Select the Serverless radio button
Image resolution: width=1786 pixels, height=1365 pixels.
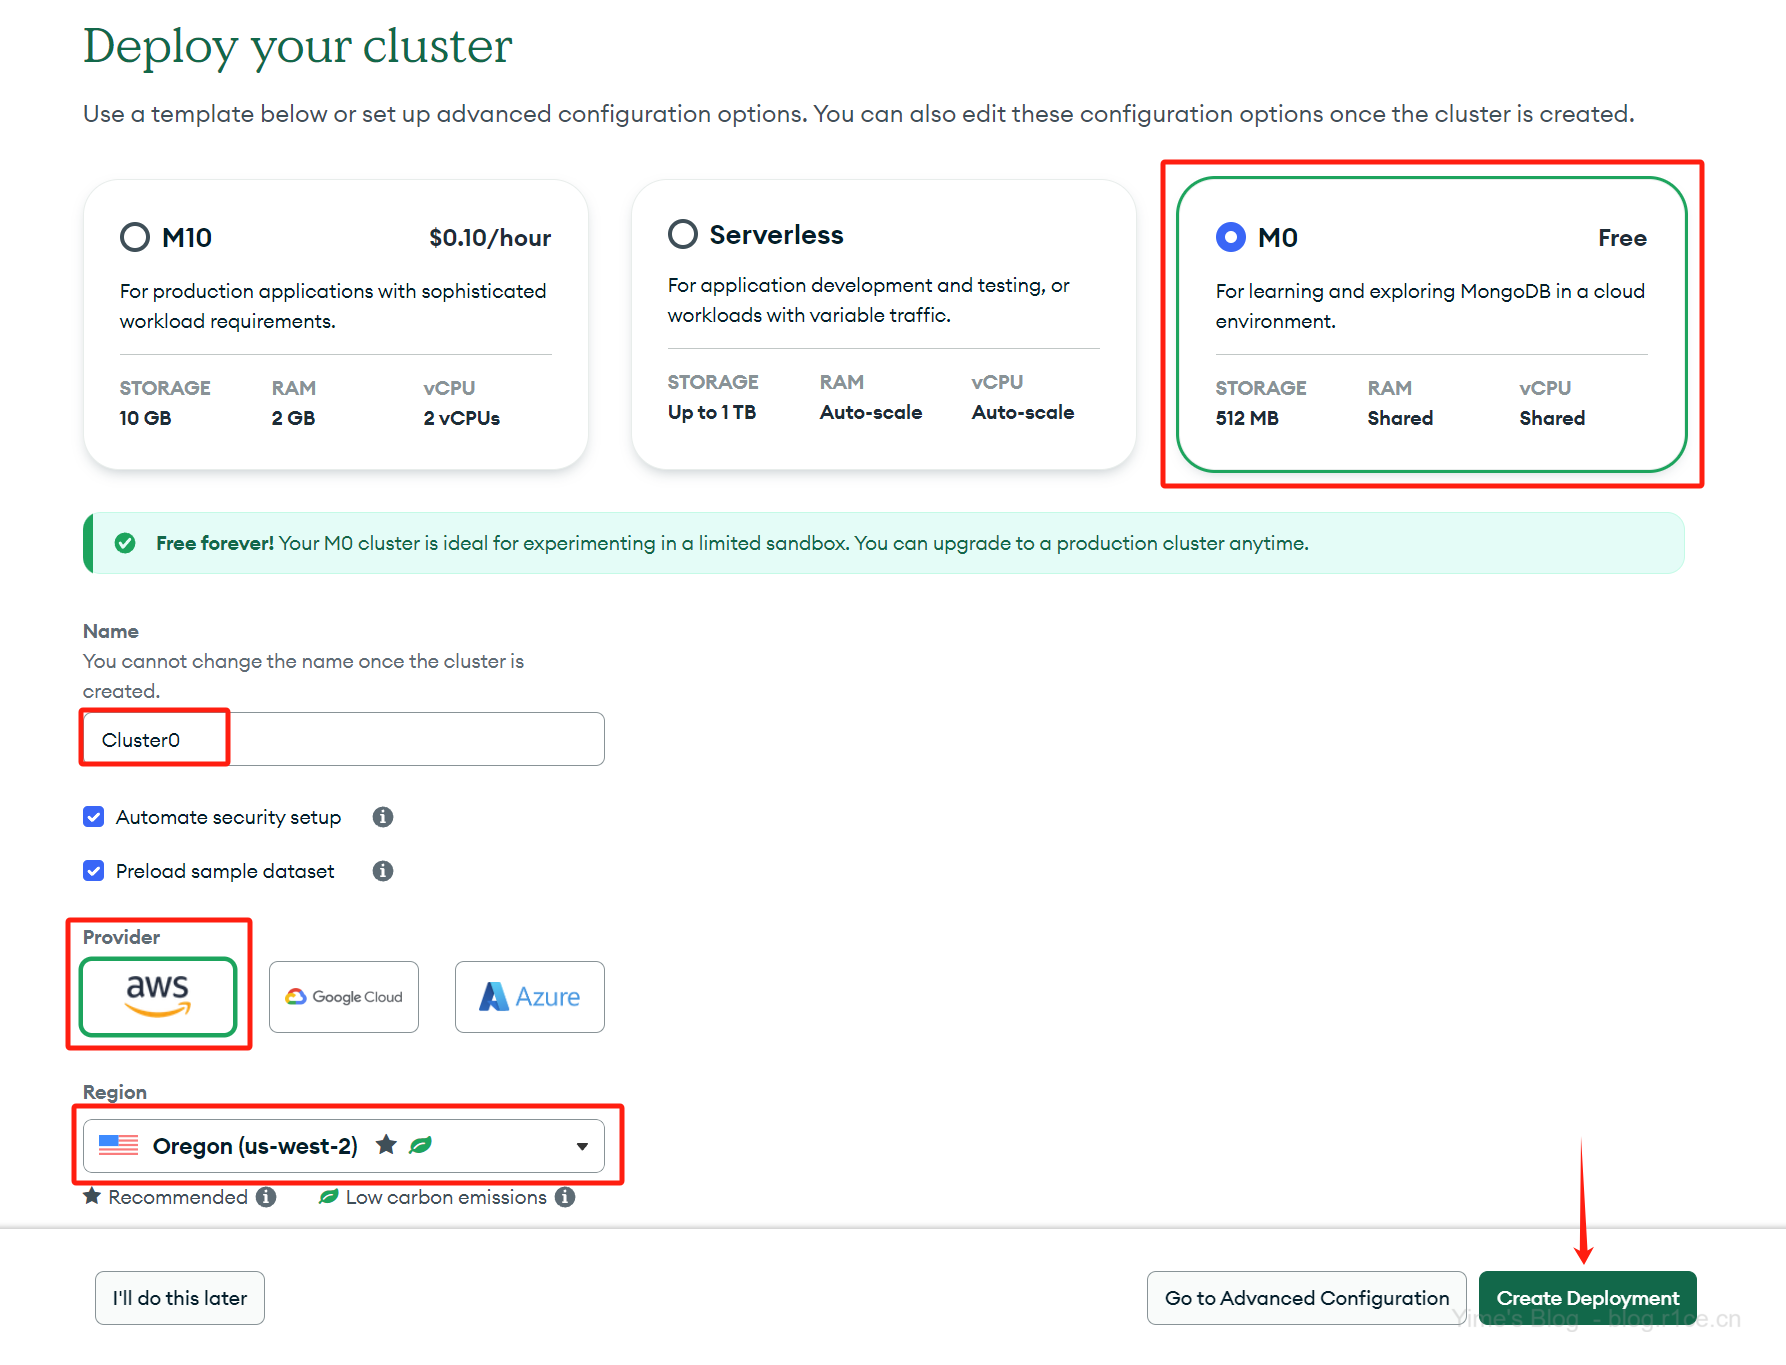click(x=683, y=234)
